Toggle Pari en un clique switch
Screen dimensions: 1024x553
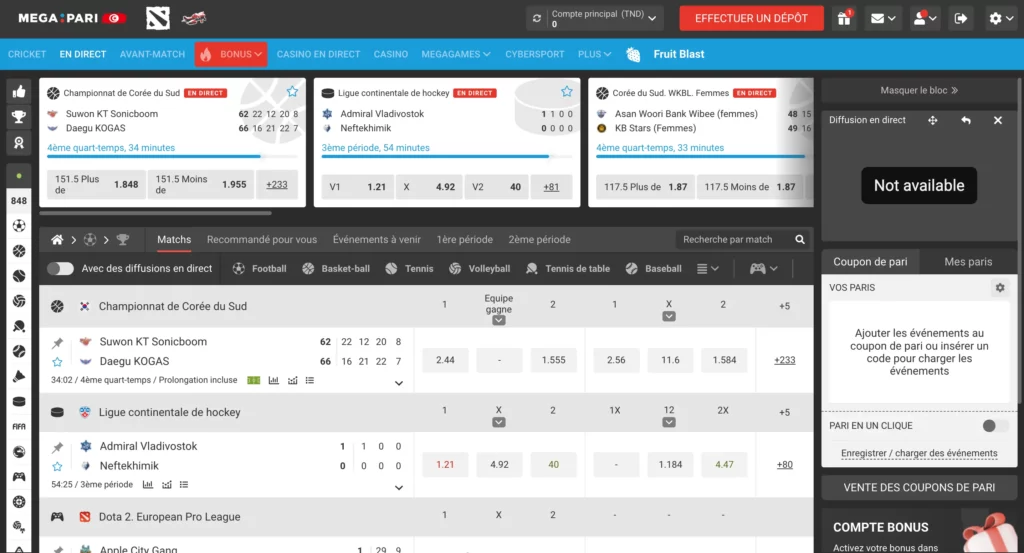pos(995,426)
